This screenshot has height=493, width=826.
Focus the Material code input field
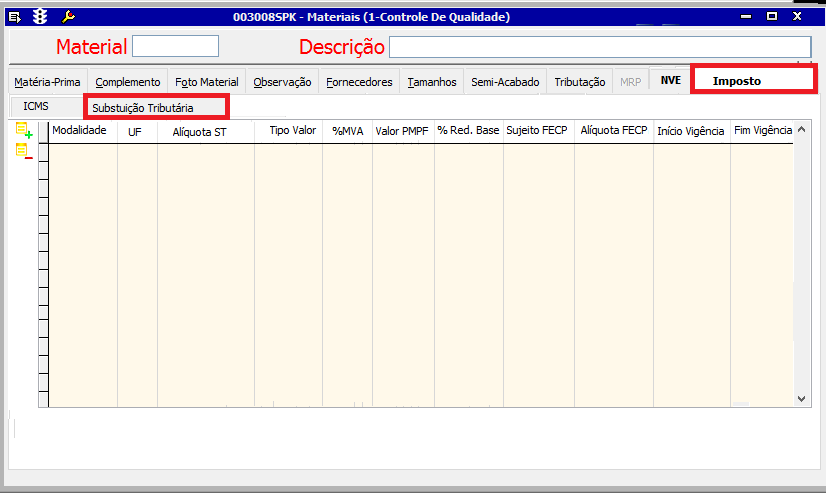175,46
